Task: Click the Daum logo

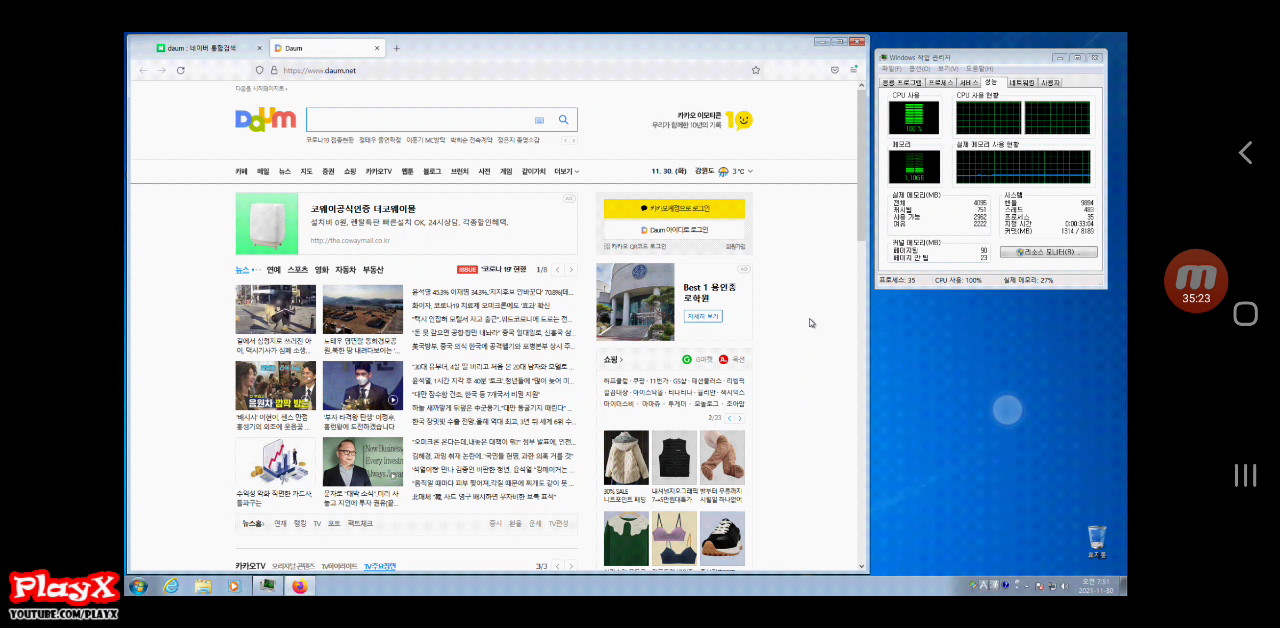Action: coord(266,120)
